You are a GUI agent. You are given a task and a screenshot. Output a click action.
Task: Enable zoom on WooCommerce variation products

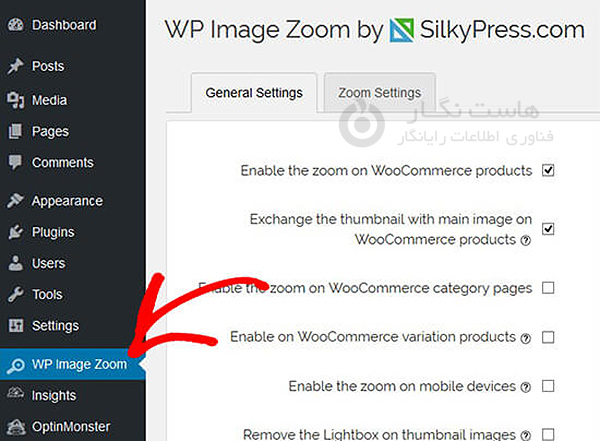548,337
